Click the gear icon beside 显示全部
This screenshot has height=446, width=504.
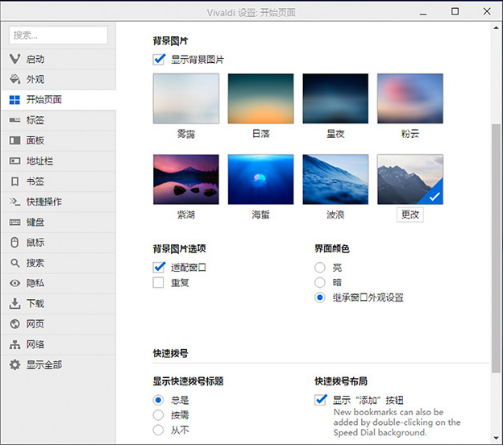[x=15, y=365]
